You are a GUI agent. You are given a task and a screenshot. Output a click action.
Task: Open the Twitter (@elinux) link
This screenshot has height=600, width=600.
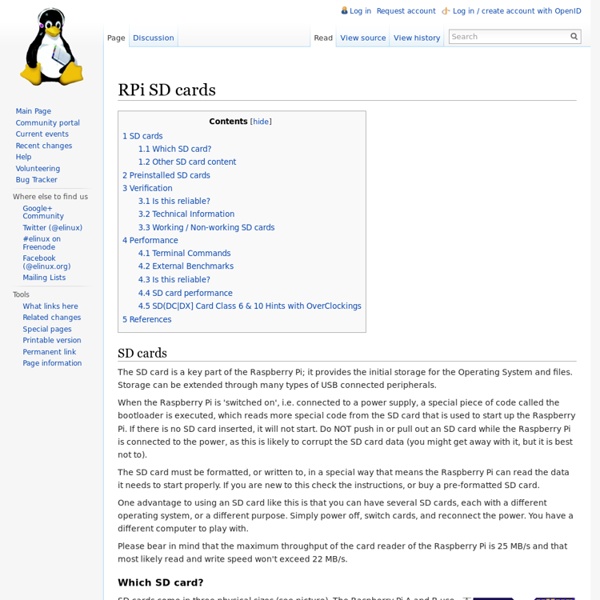point(52,228)
